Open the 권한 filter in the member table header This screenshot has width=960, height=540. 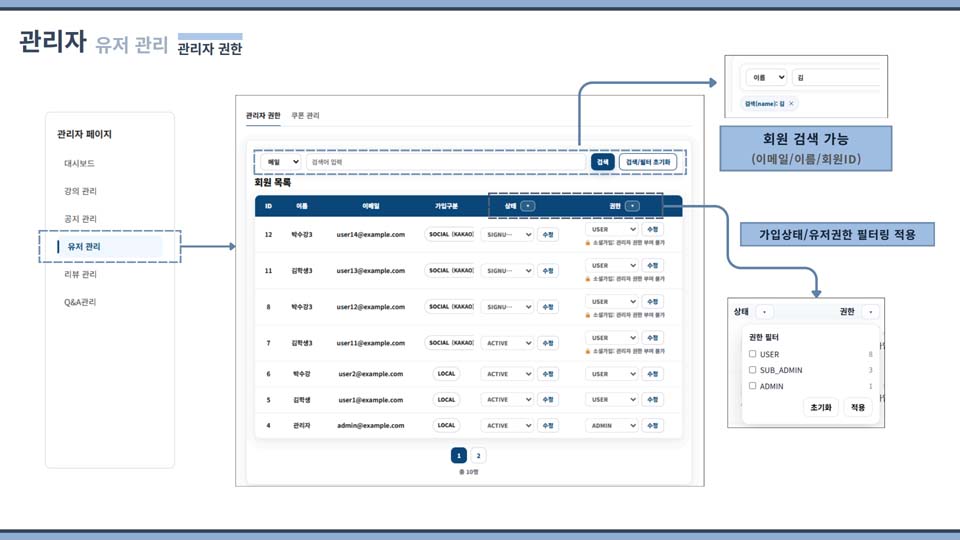pos(631,206)
